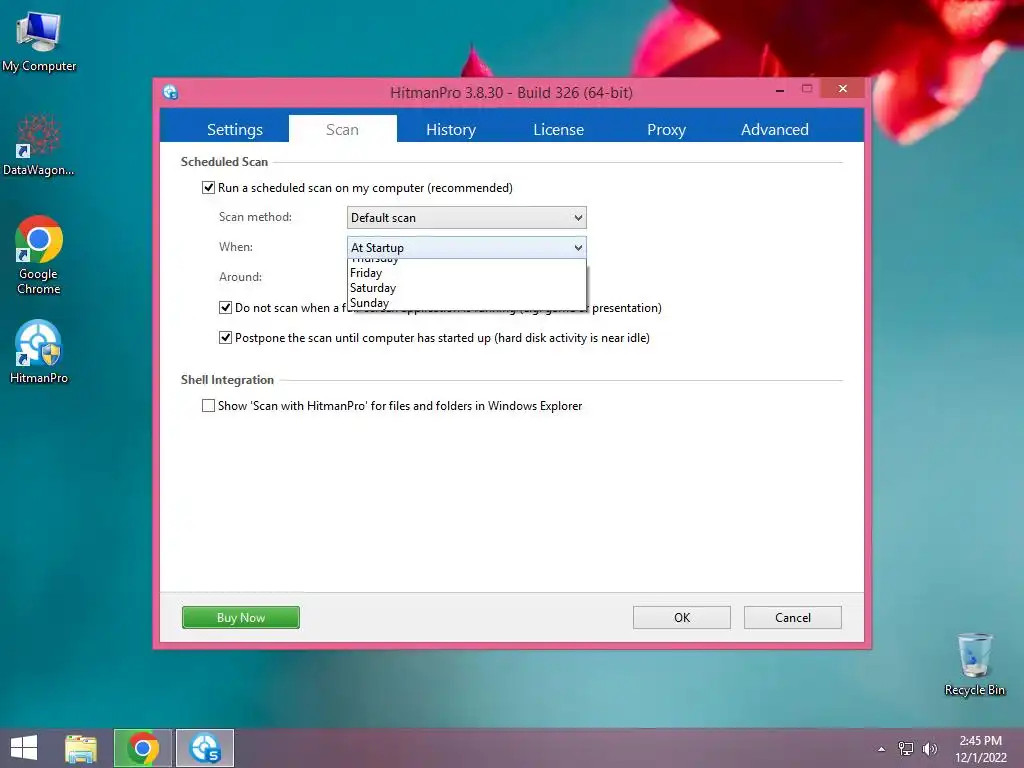
Task: Uncheck 'Do not scan when a full screen application' option
Action: (225, 308)
